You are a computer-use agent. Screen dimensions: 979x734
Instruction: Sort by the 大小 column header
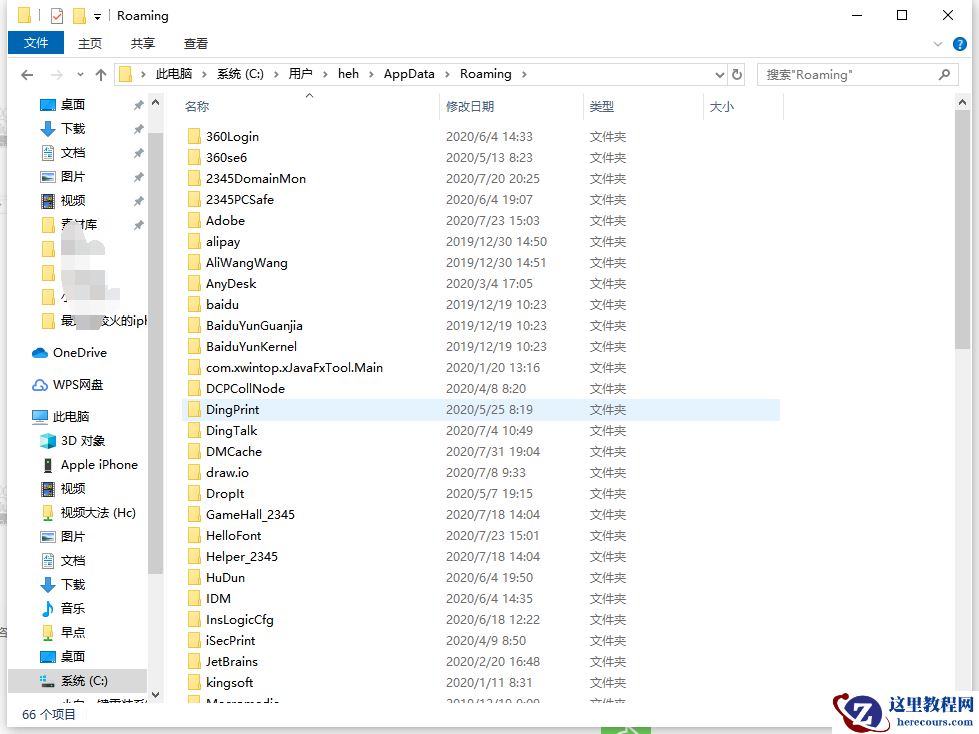[721, 107]
